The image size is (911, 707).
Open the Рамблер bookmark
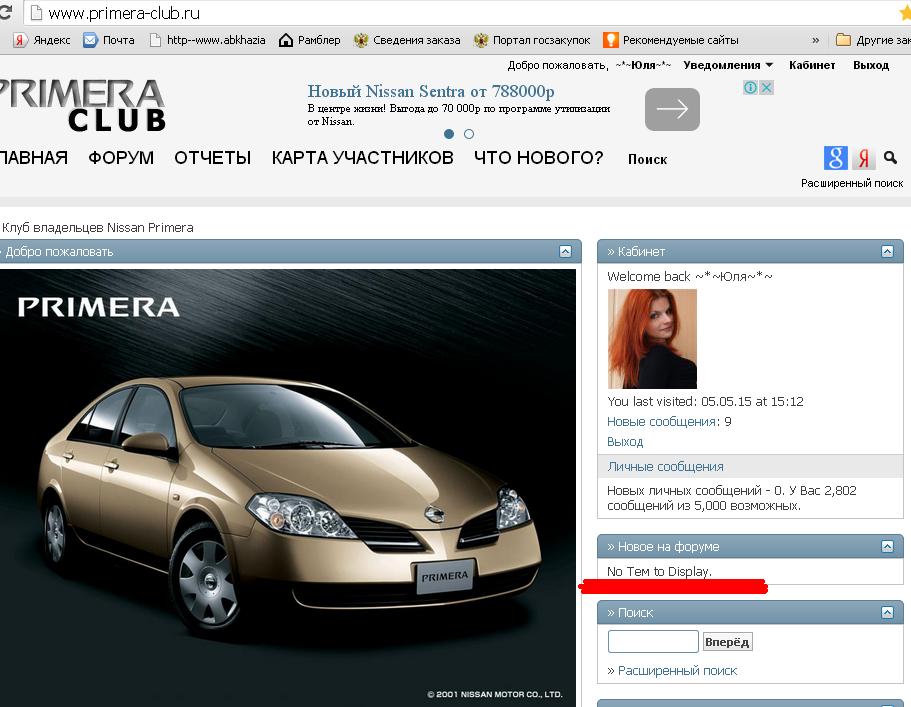pyautogui.click(x=310, y=40)
